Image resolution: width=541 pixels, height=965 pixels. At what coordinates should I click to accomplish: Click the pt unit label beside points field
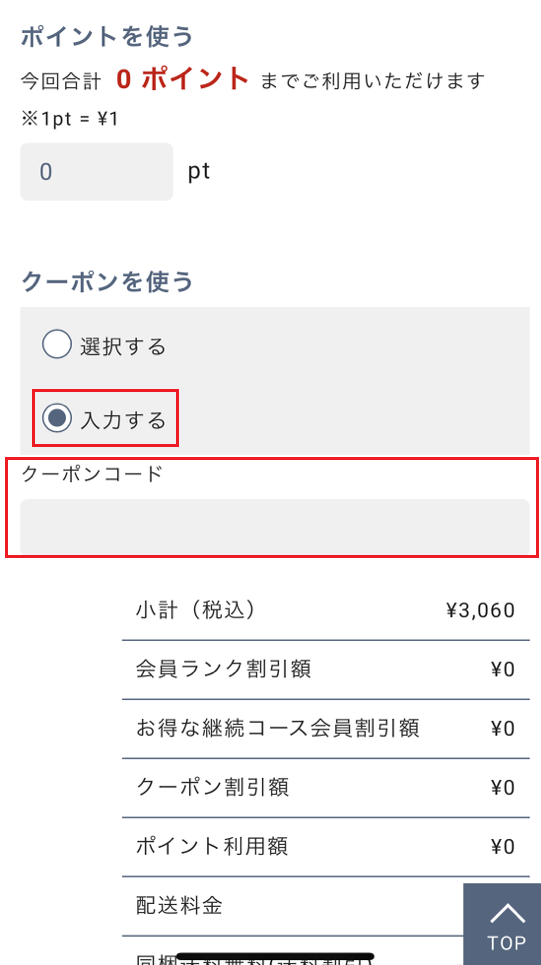tap(199, 172)
